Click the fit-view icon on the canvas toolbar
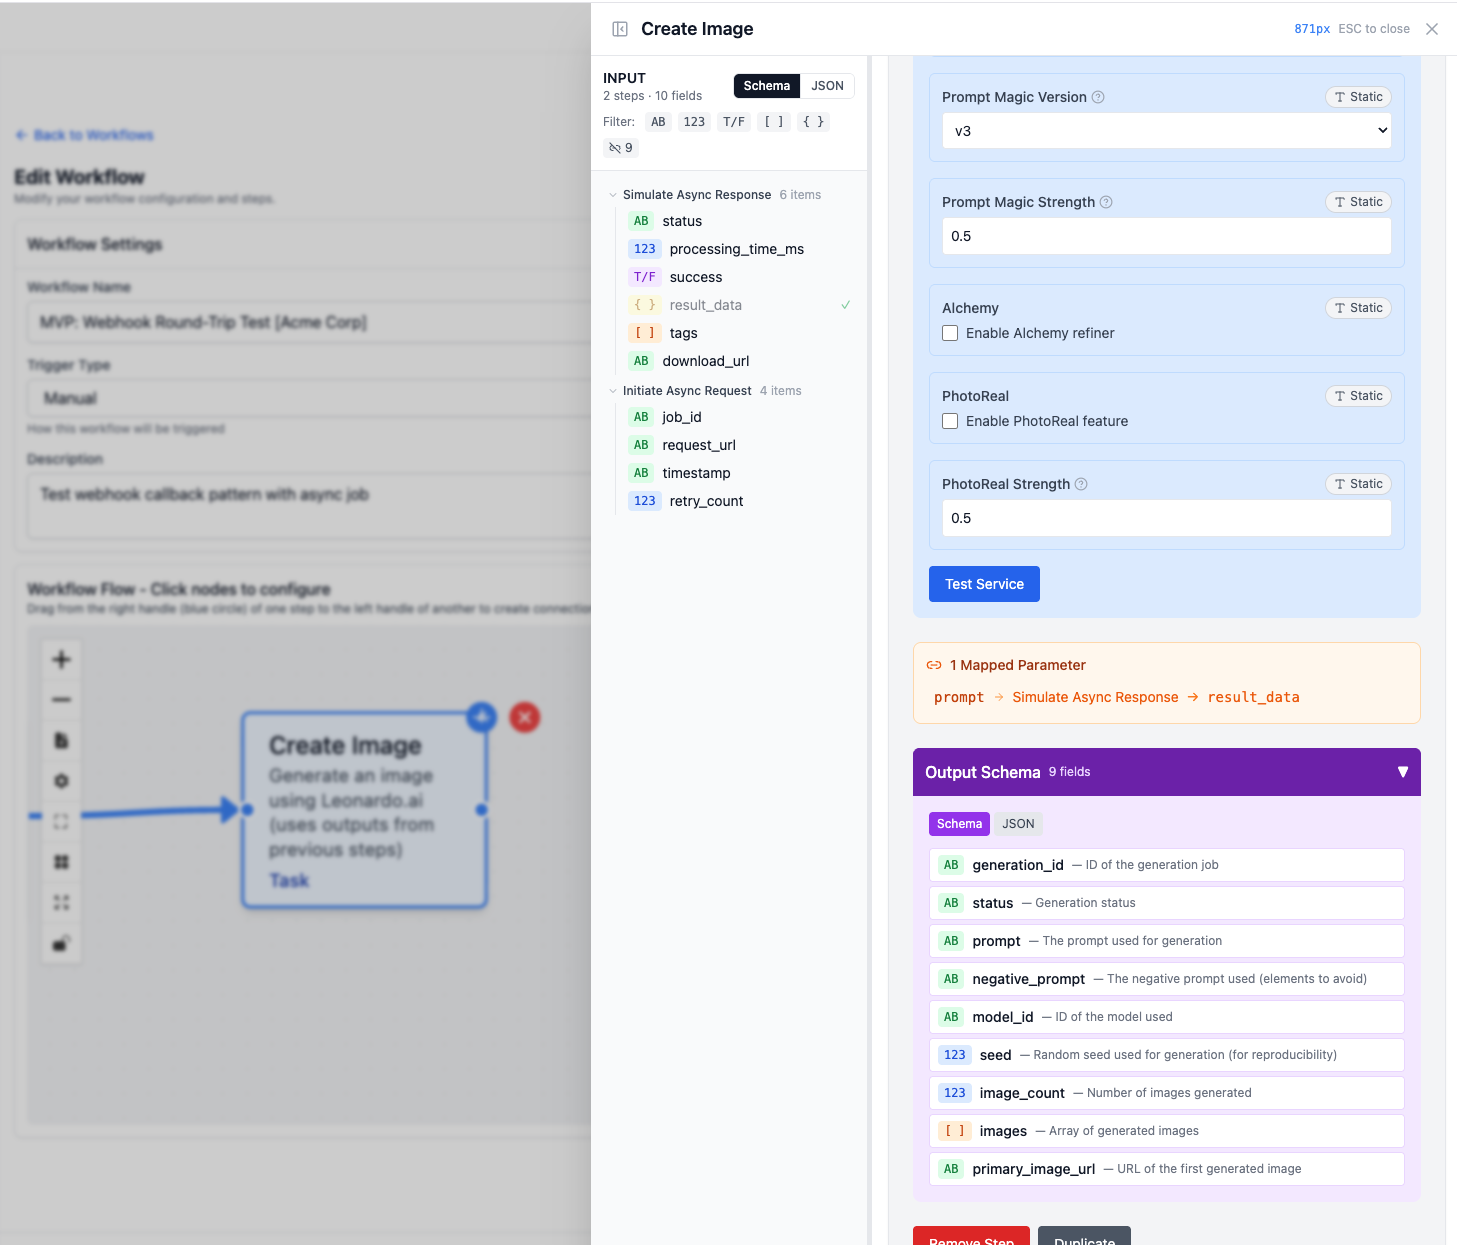 tap(61, 821)
